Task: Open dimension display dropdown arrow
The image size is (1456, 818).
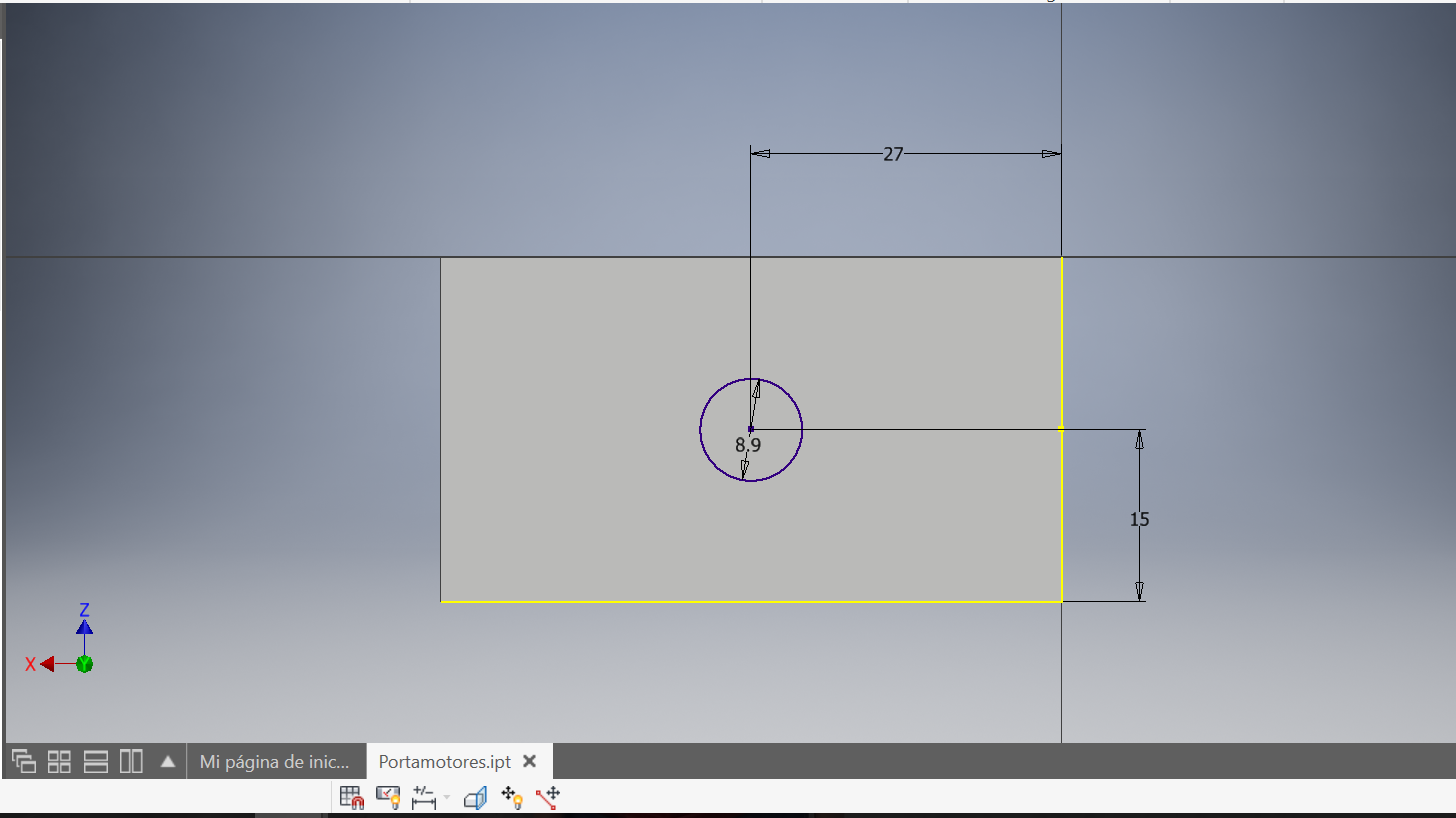Action: [446, 798]
